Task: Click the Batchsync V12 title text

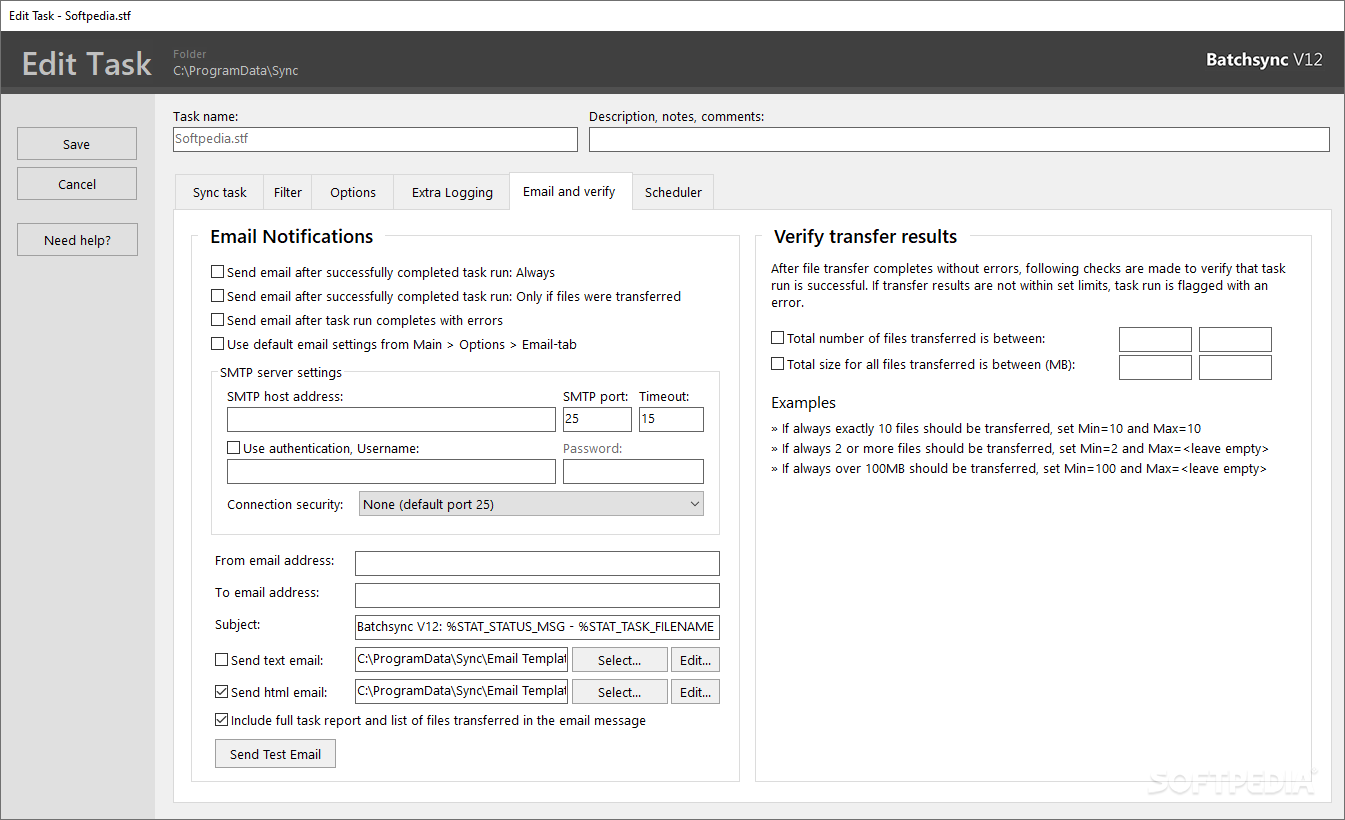Action: point(1264,60)
